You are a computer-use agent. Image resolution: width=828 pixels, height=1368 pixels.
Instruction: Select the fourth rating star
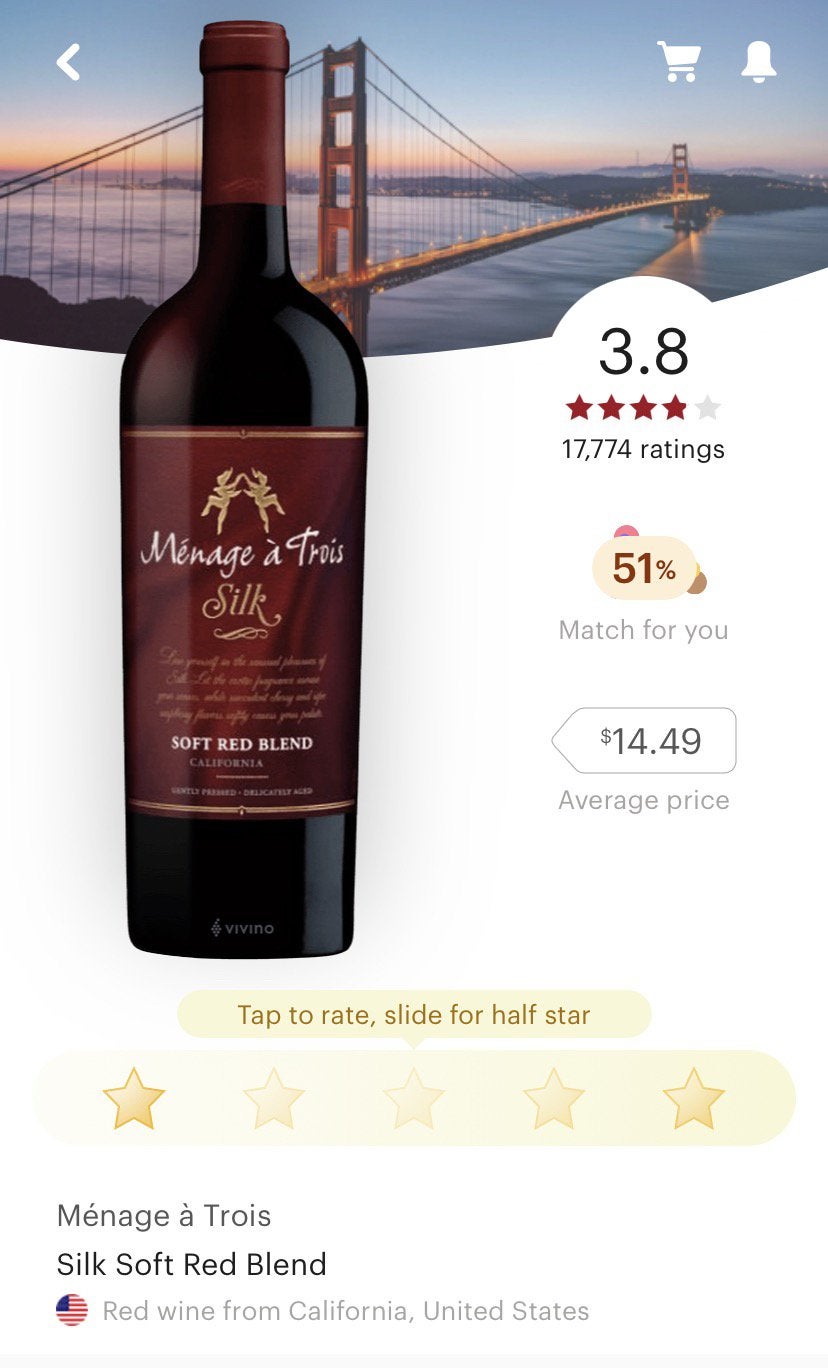(554, 1098)
